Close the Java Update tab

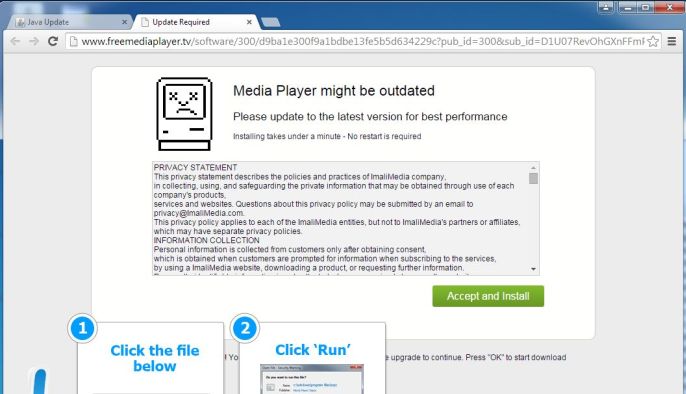tap(124, 22)
